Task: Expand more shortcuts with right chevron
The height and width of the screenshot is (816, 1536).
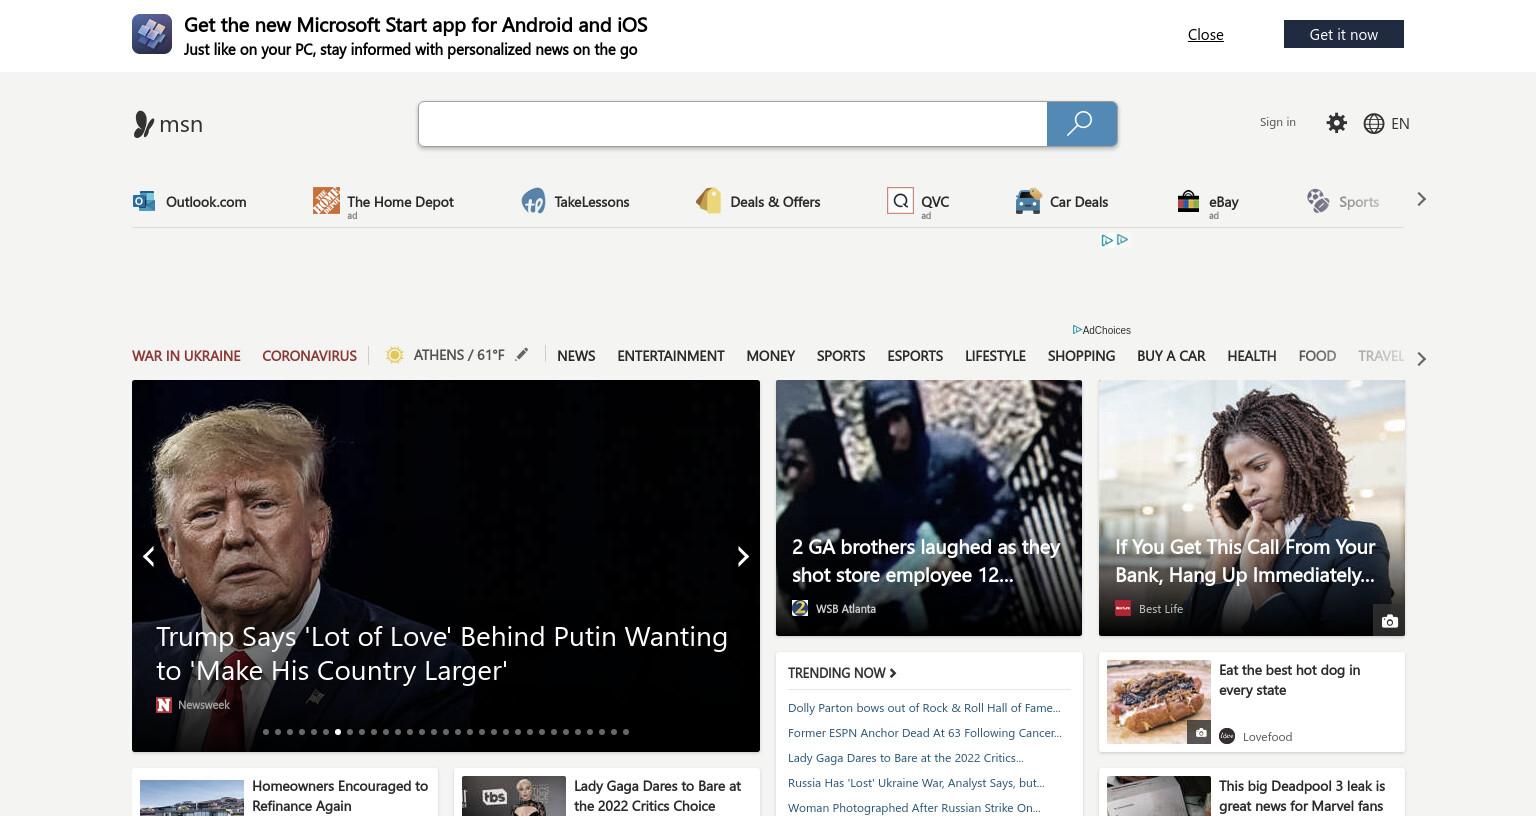Action: [1421, 199]
